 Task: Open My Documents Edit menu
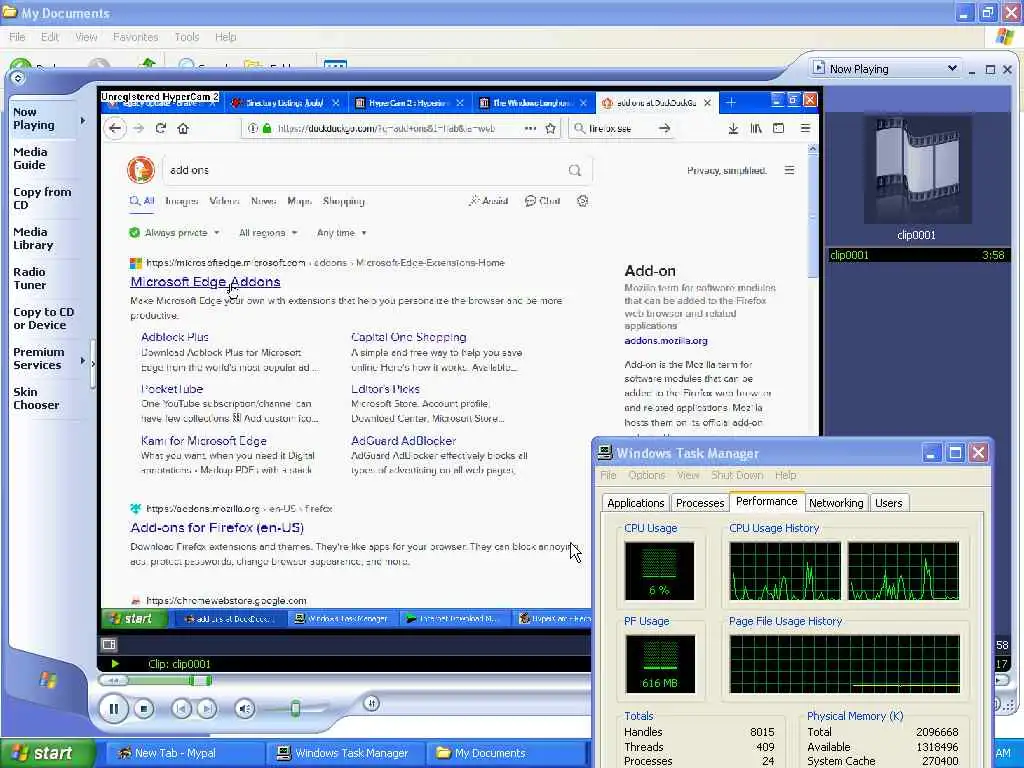coord(50,37)
